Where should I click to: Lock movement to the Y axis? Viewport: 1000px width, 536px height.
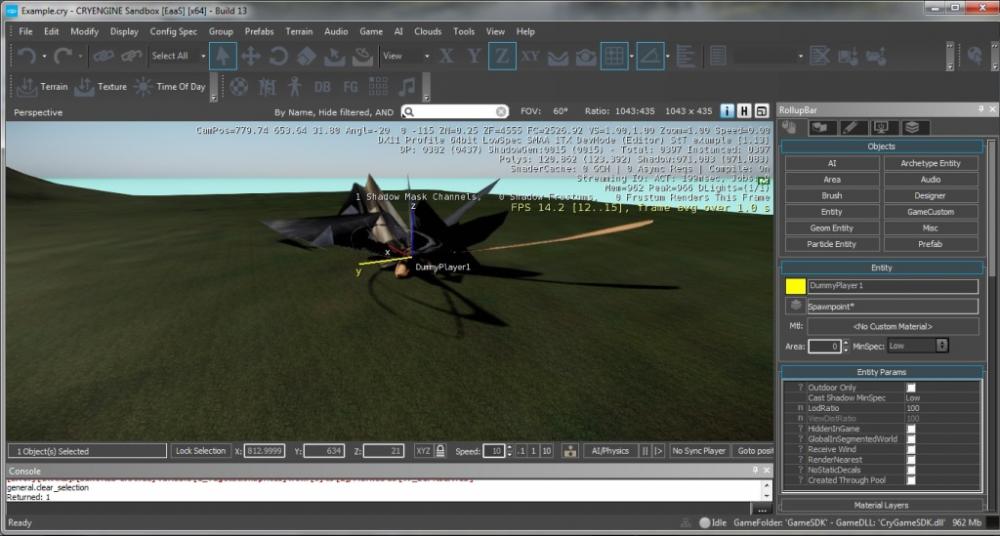[x=474, y=56]
